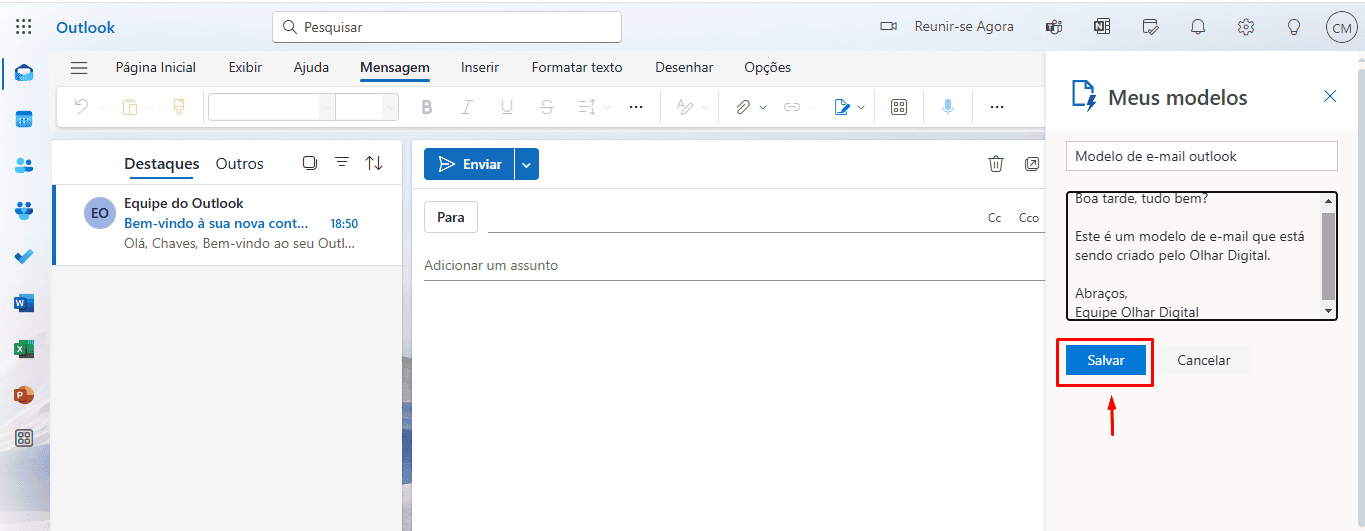Open Mail in the left sidebar
The width and height of the screenshot is (1365, 531).
[x=24, y=73]
